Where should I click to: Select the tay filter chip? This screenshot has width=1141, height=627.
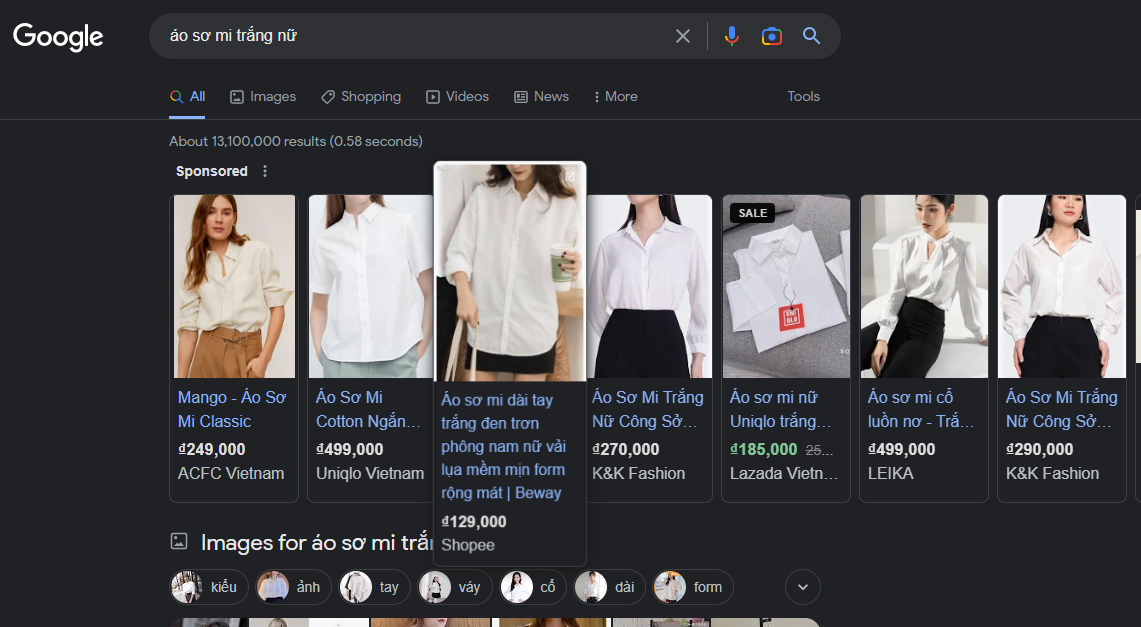pos(374,587)
